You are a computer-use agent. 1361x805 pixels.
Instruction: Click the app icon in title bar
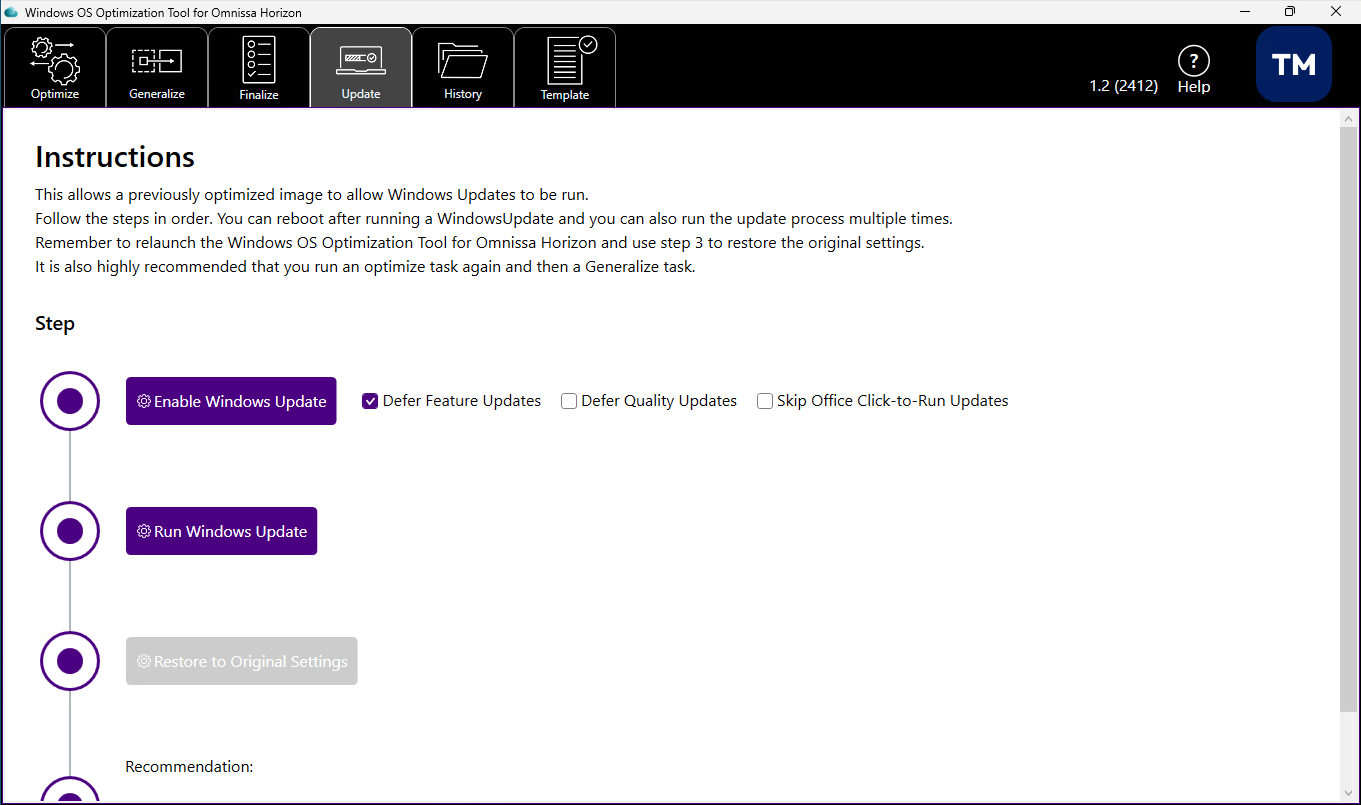coord(12,12)
